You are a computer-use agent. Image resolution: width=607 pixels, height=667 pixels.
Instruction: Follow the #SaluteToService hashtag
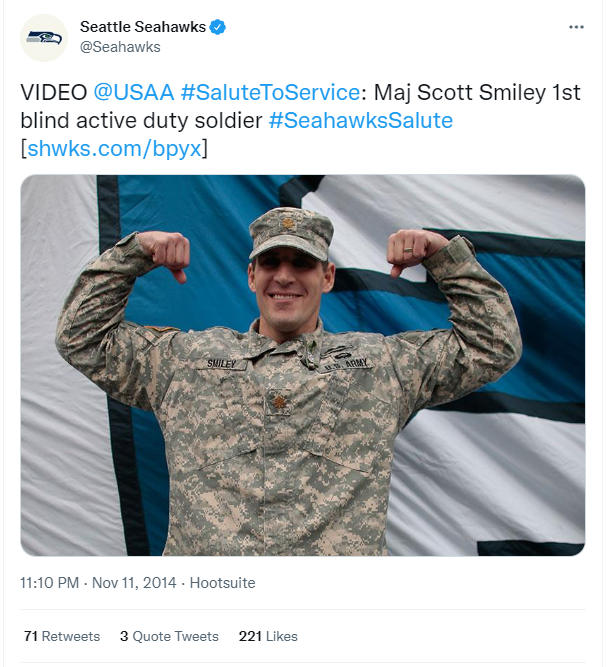tap(270, 93)
